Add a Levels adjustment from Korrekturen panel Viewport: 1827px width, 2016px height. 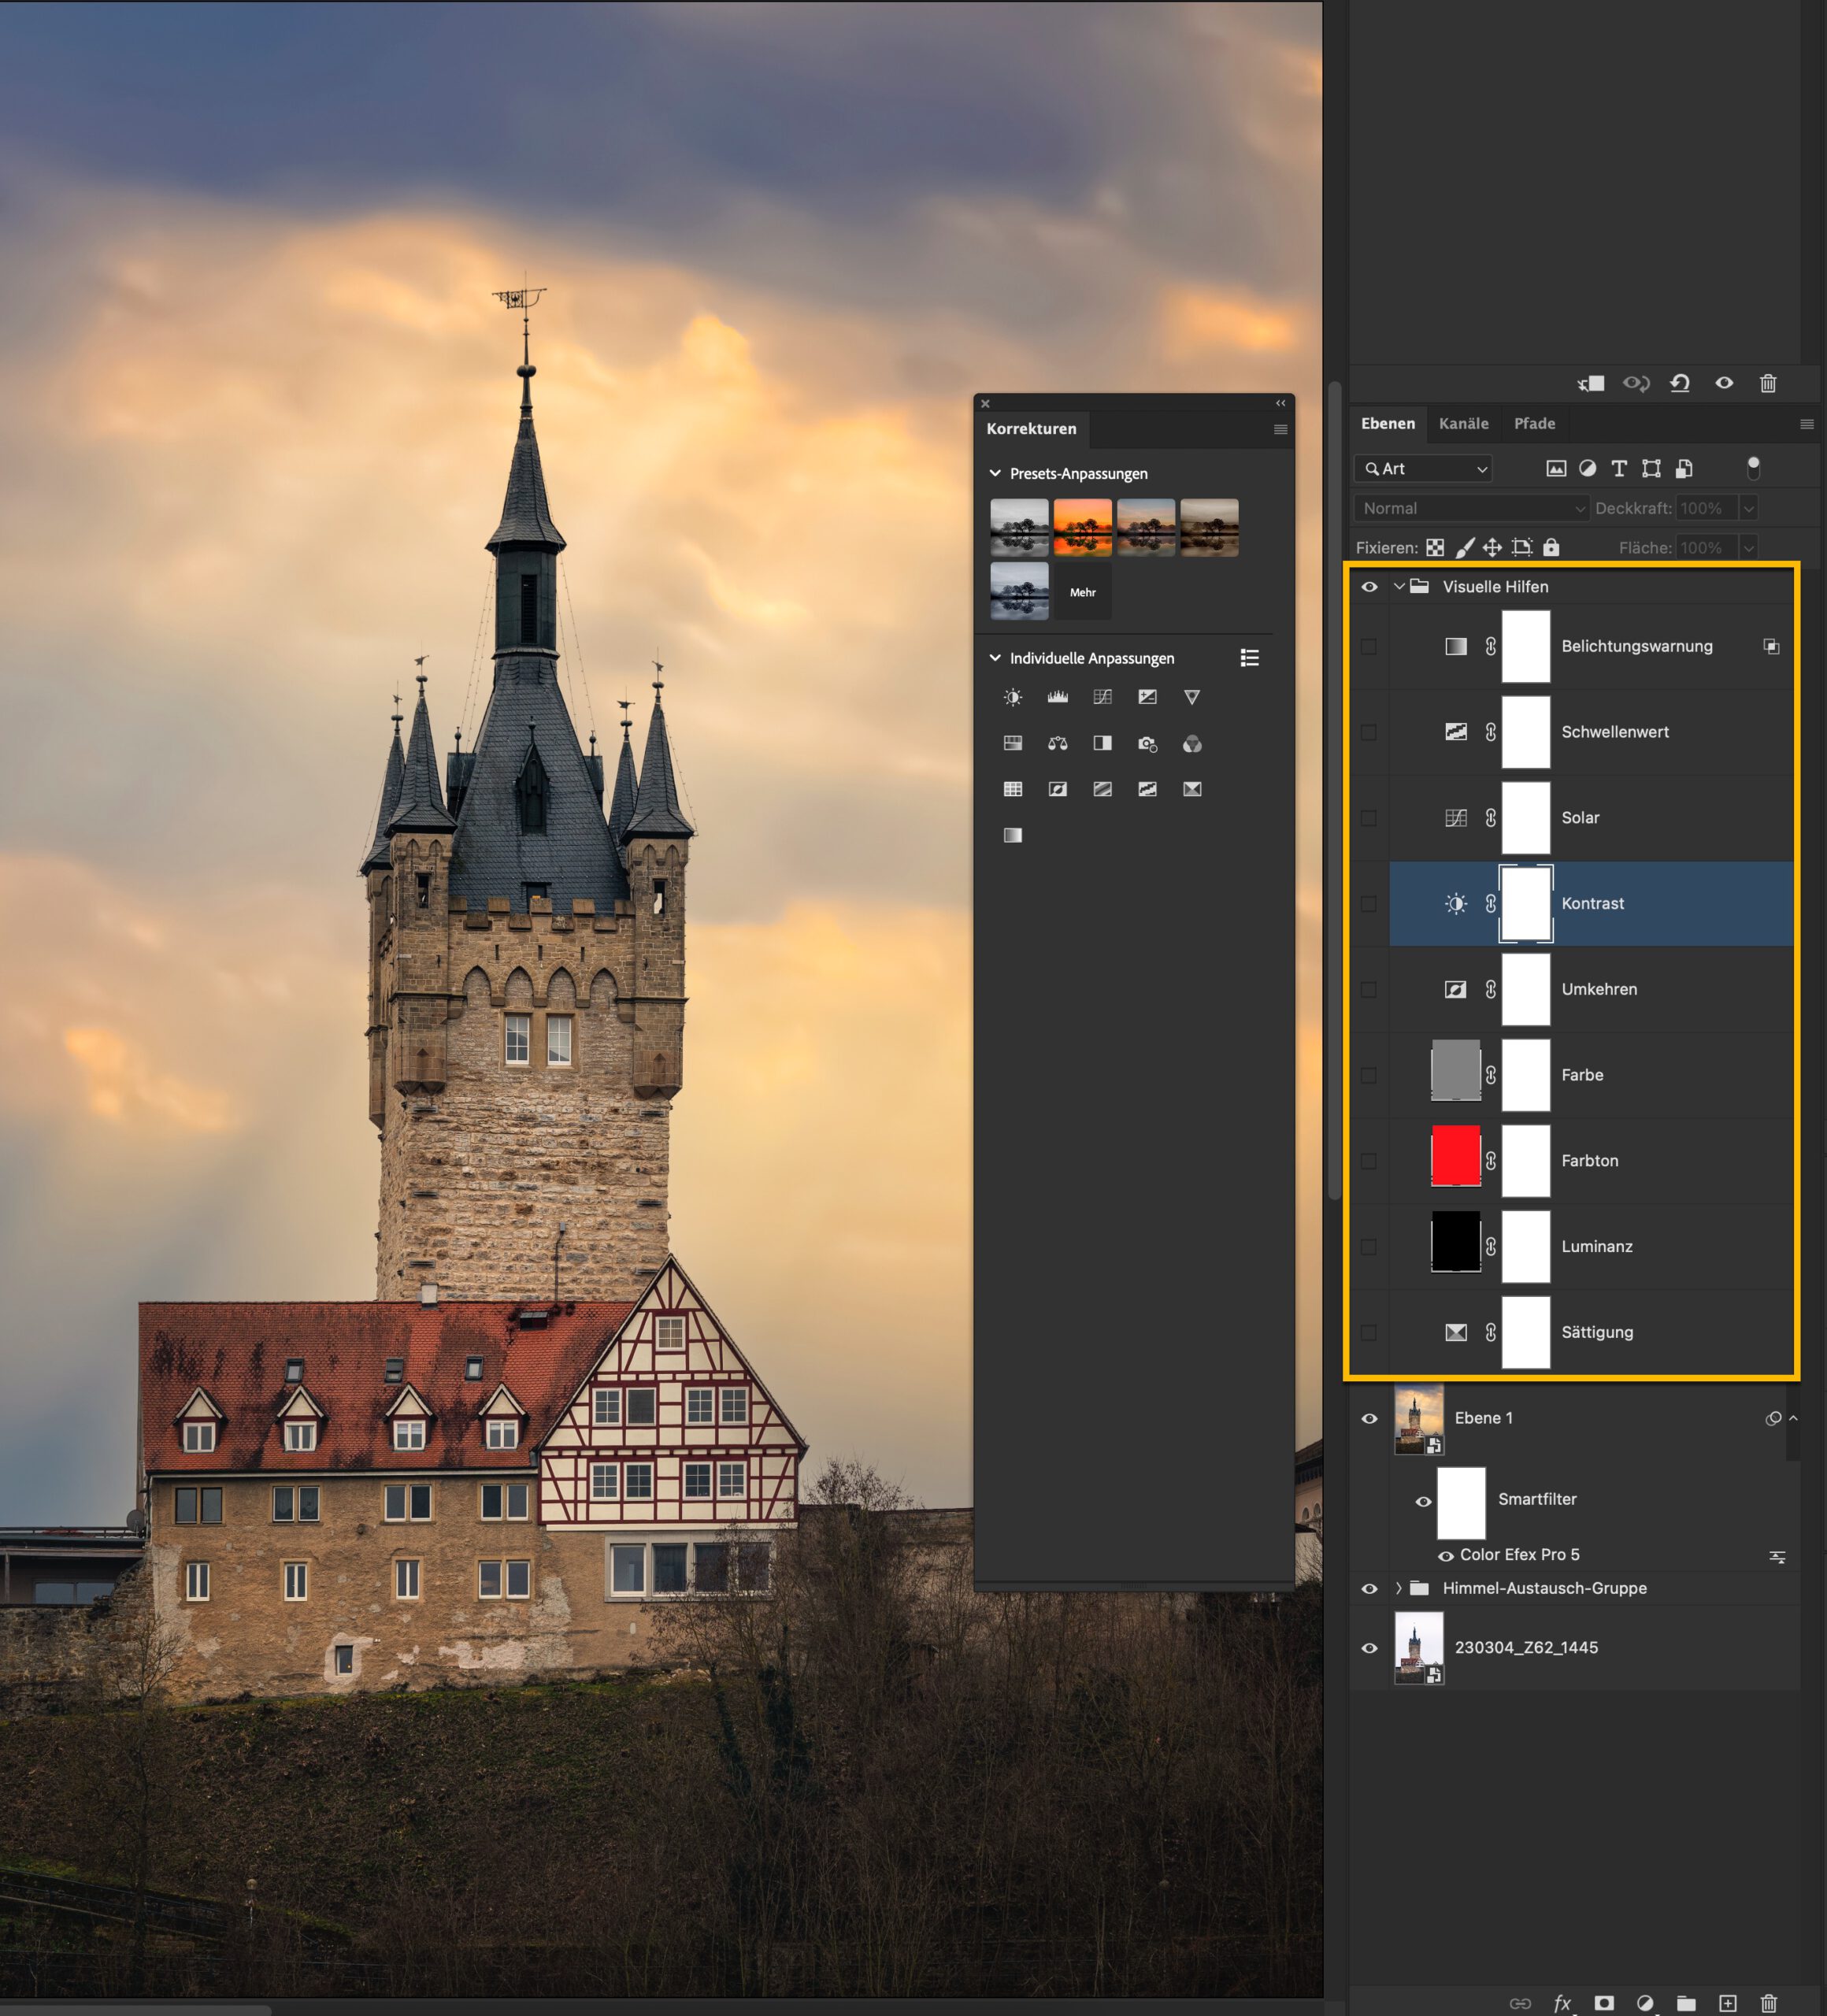click(x=1057, y=697)
